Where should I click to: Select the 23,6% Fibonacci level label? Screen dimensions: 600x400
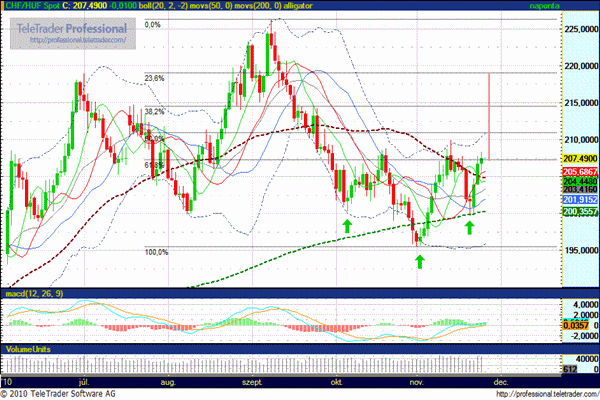pyautogui.click(x=154, y=77)
